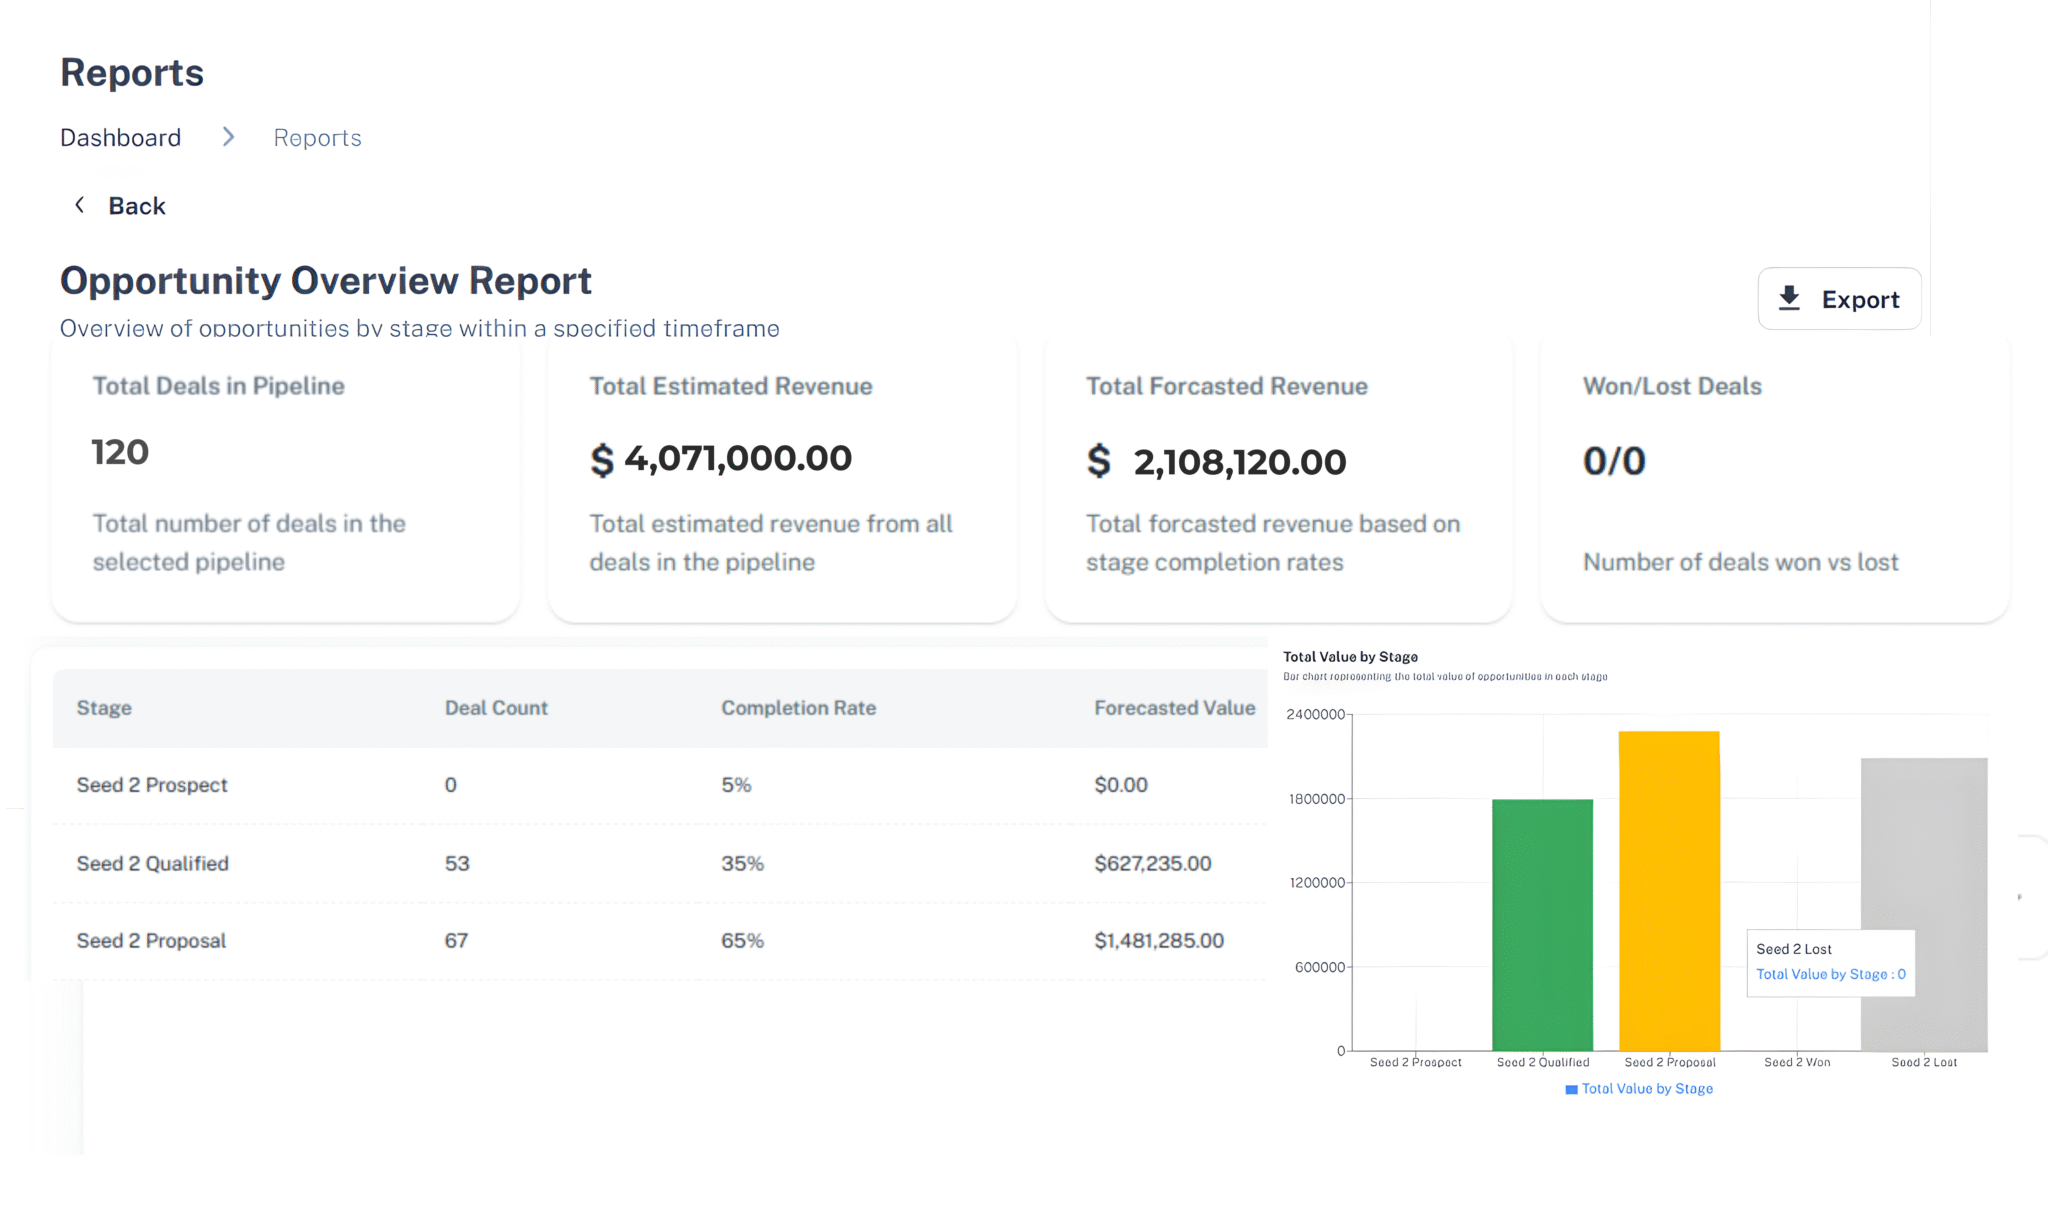Screen dimensions: 2048x1229
Task: Click the Reports breadcrumb item
Action: point(317,137)
